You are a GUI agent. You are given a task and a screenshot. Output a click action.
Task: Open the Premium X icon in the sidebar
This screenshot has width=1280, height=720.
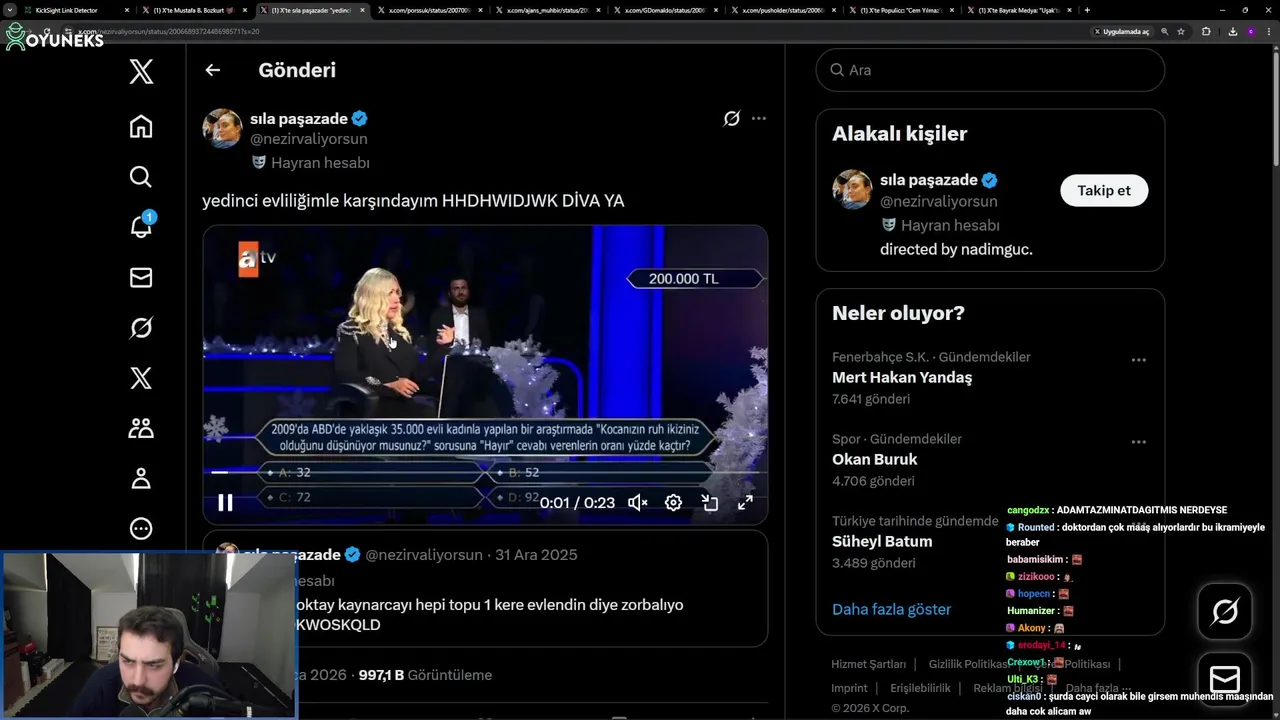point(141,378)
